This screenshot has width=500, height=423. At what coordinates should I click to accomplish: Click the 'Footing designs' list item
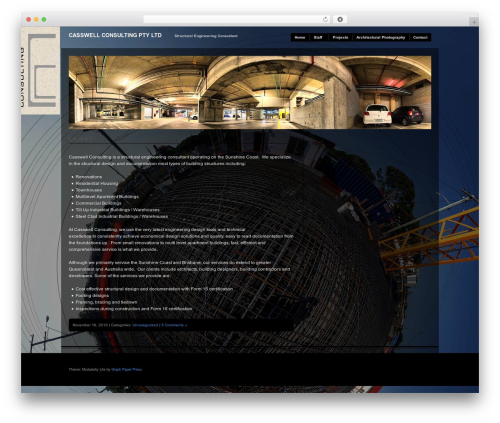coord(92,295)
